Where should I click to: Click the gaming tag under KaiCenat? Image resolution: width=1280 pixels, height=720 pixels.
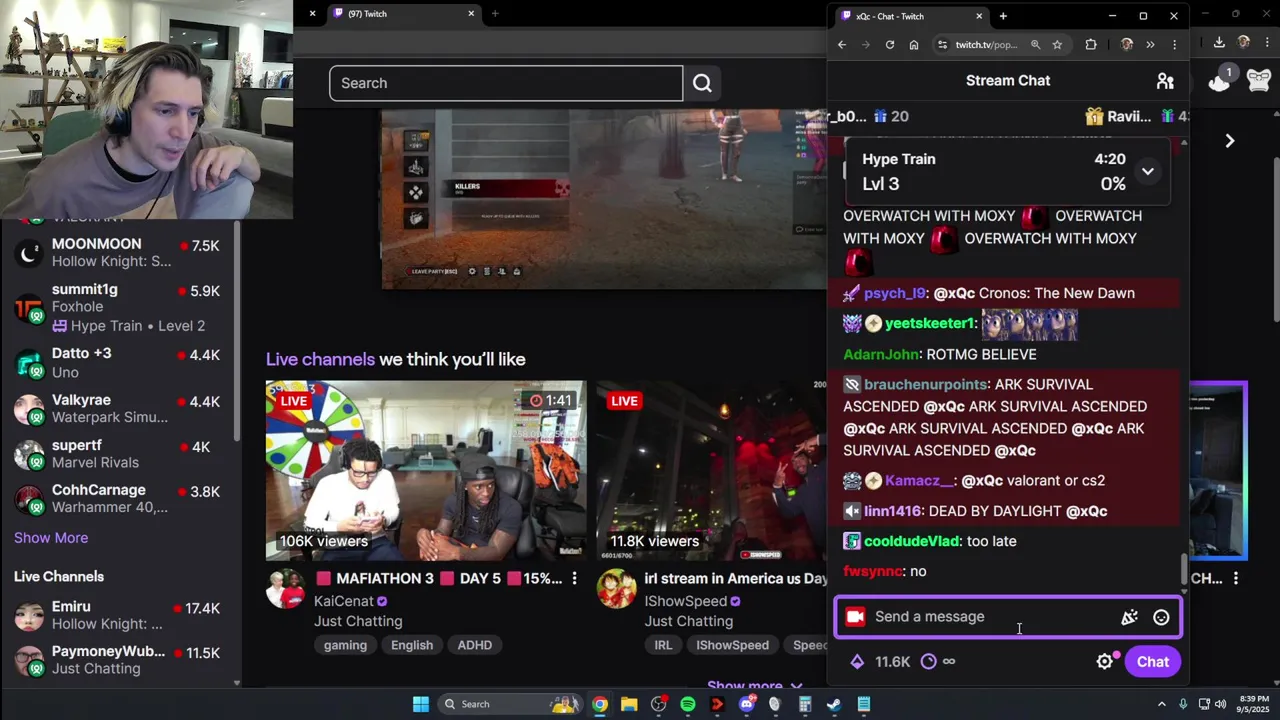(345, 645)
